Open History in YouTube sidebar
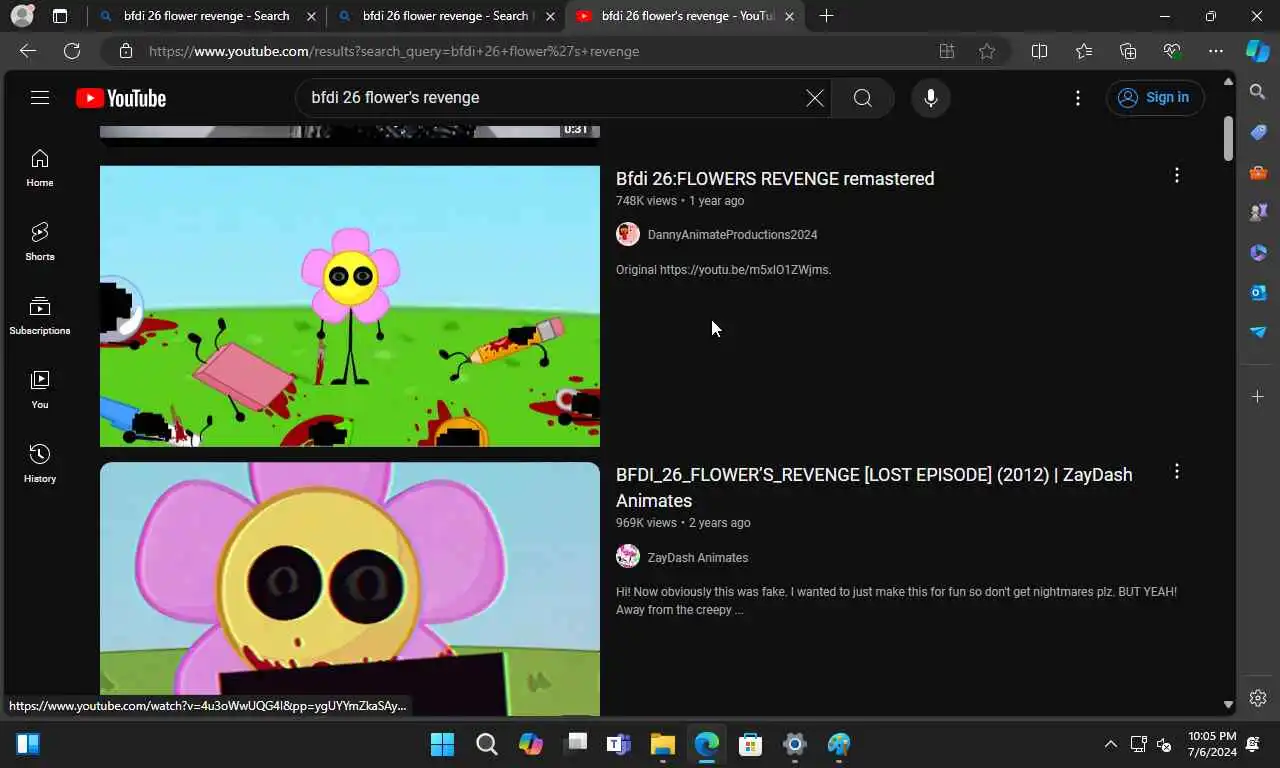The width and height of the screenshot is (1280, 768). [40, 464]
